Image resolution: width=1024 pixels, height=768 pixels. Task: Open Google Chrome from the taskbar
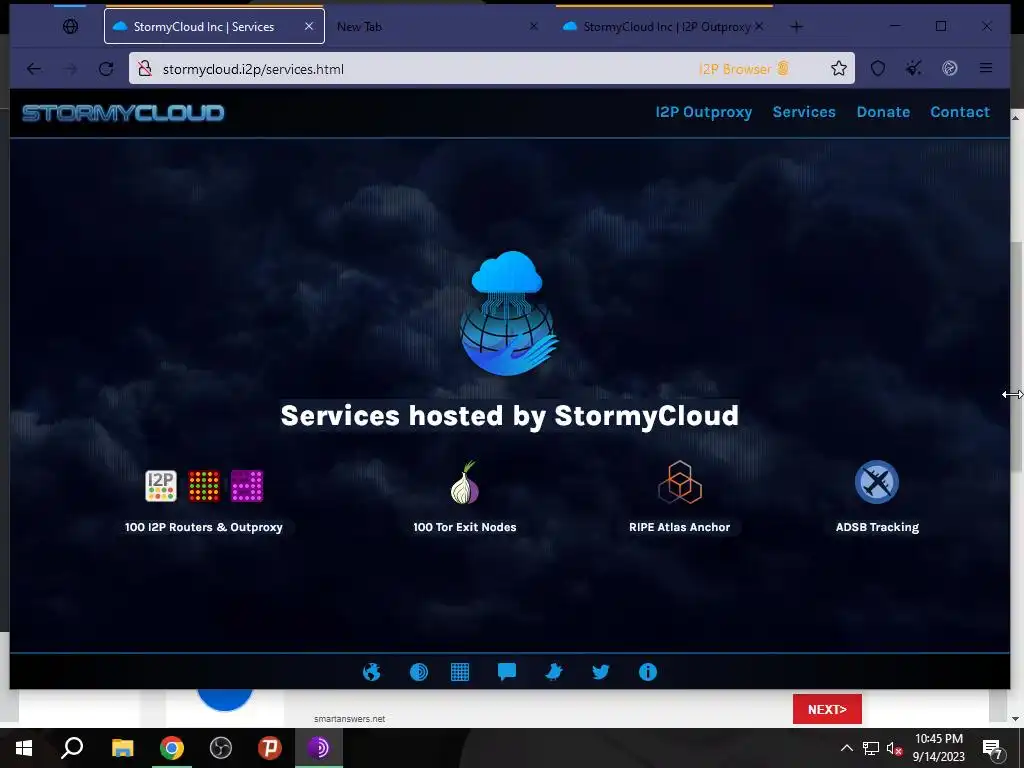point(172,748)
